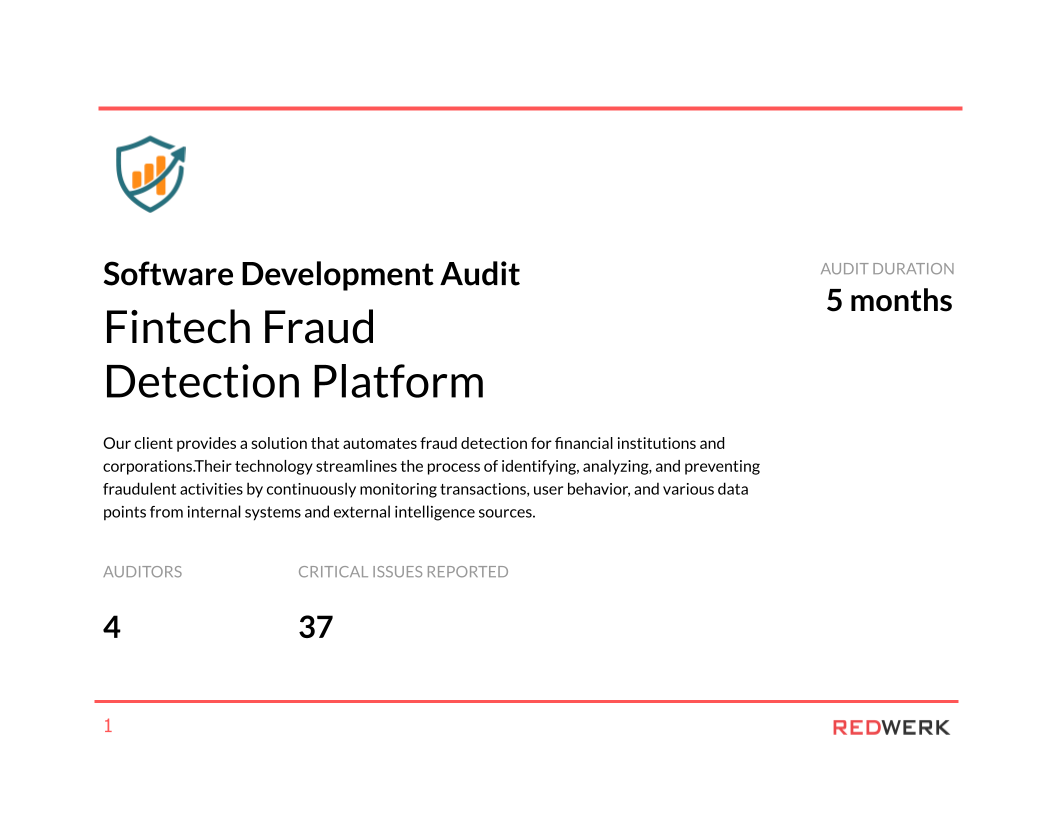The width and height of the screenshot is (1056, 816).
Task: Select the '5 months' duration value
Action: tap(889, 300)
